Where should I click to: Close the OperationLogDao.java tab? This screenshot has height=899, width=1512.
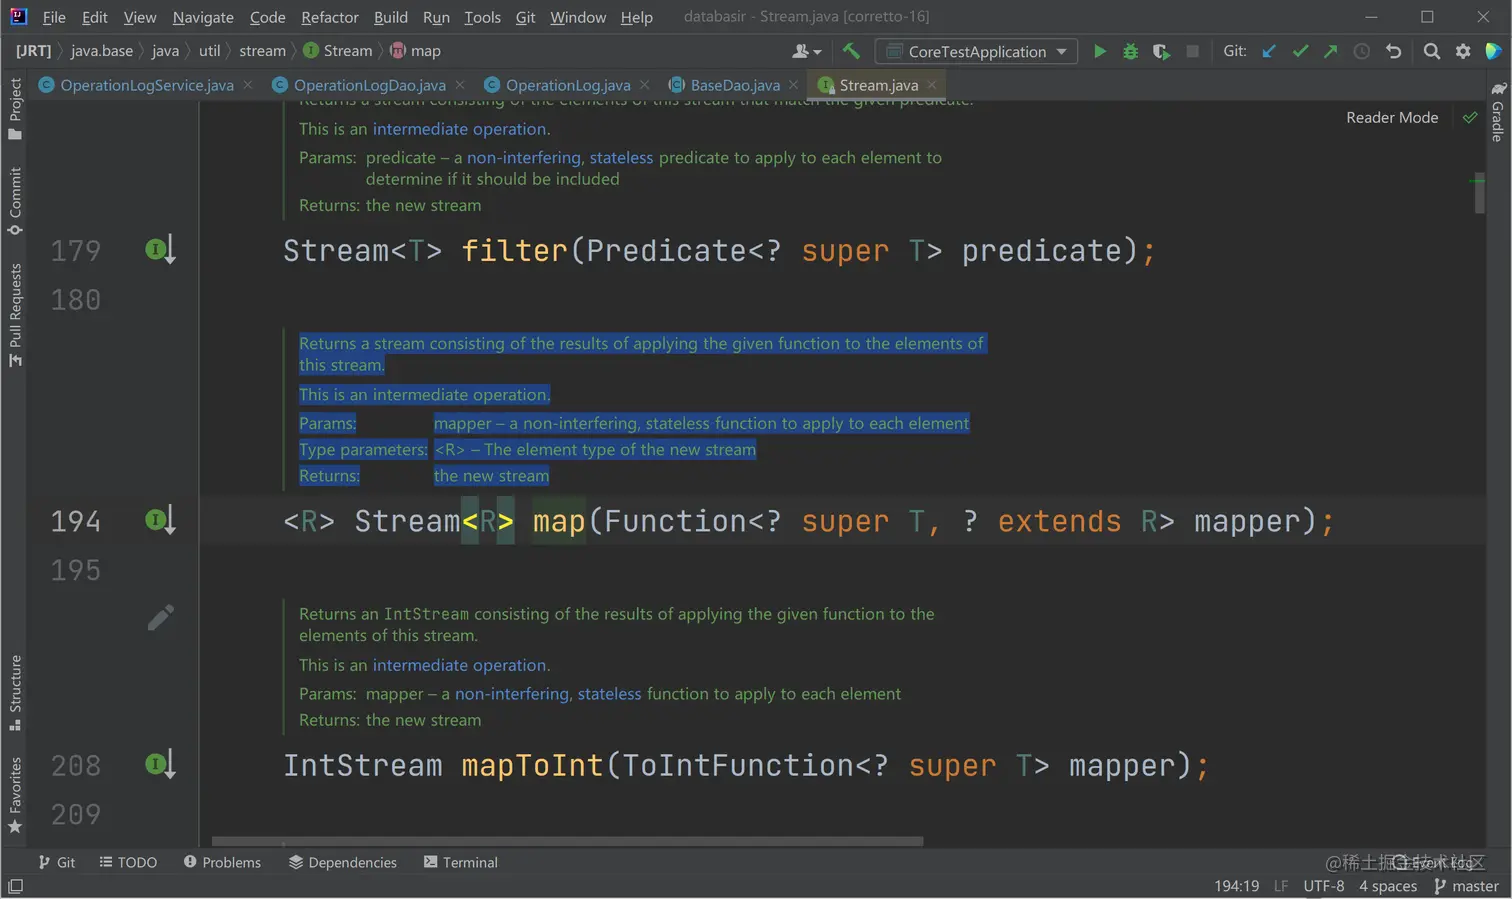(x=460, y=85)
